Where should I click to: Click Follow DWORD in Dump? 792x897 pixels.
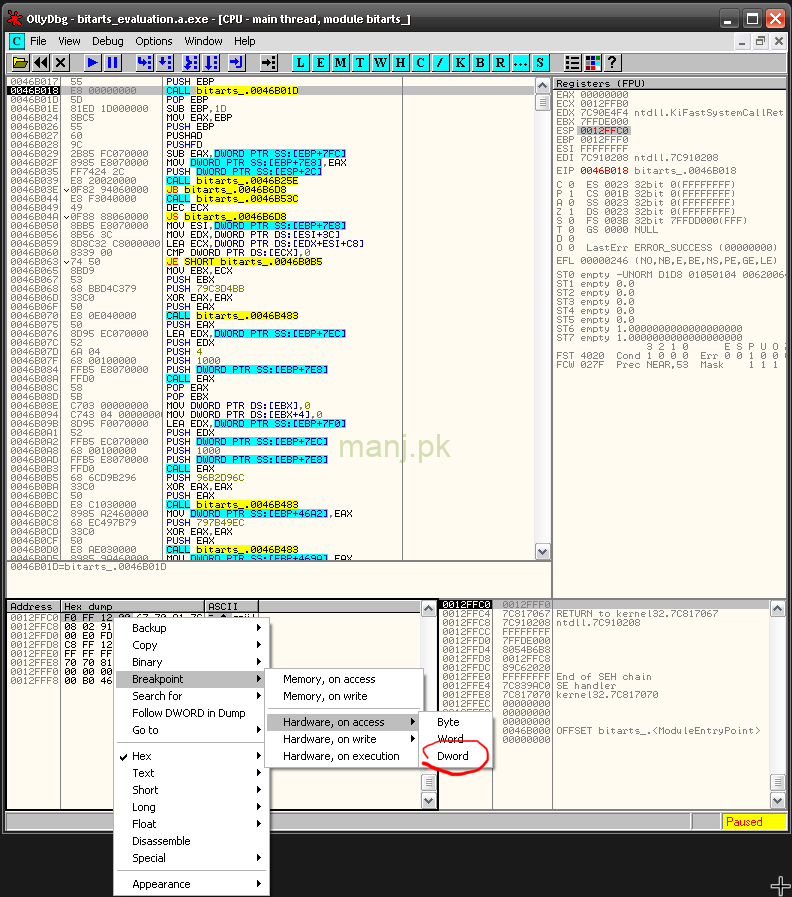coord(188,713)
